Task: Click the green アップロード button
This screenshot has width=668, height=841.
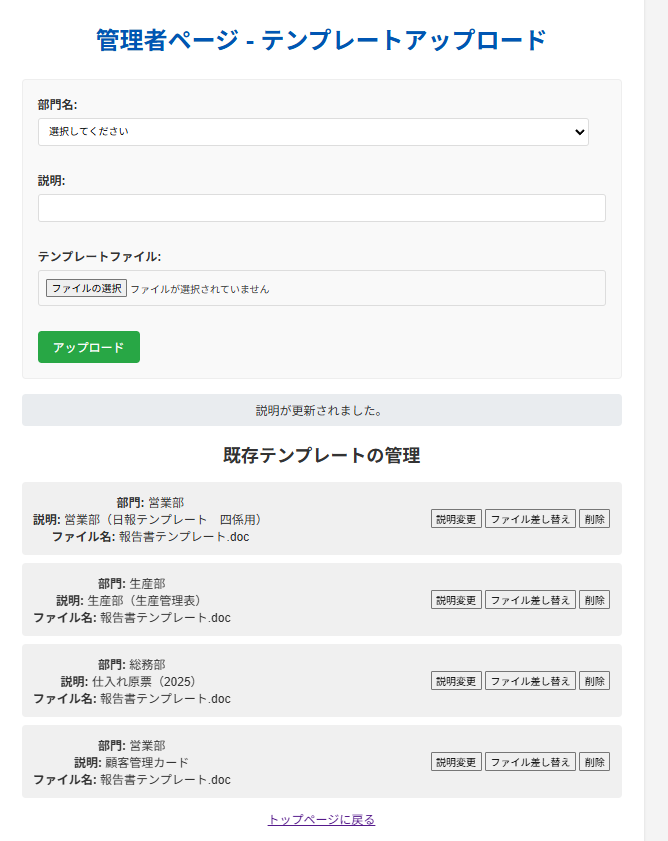Action: pos(89,347)
